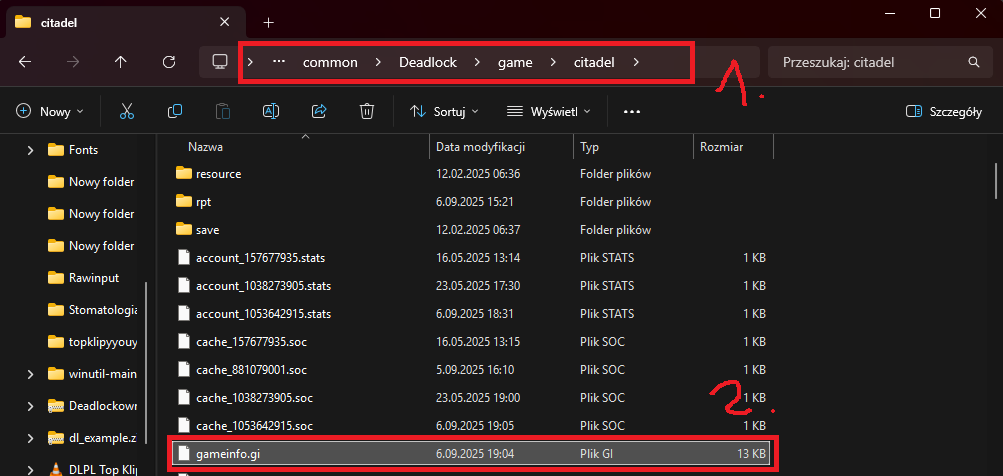Toggle the Szczegóły details pane

click(944, 111)
